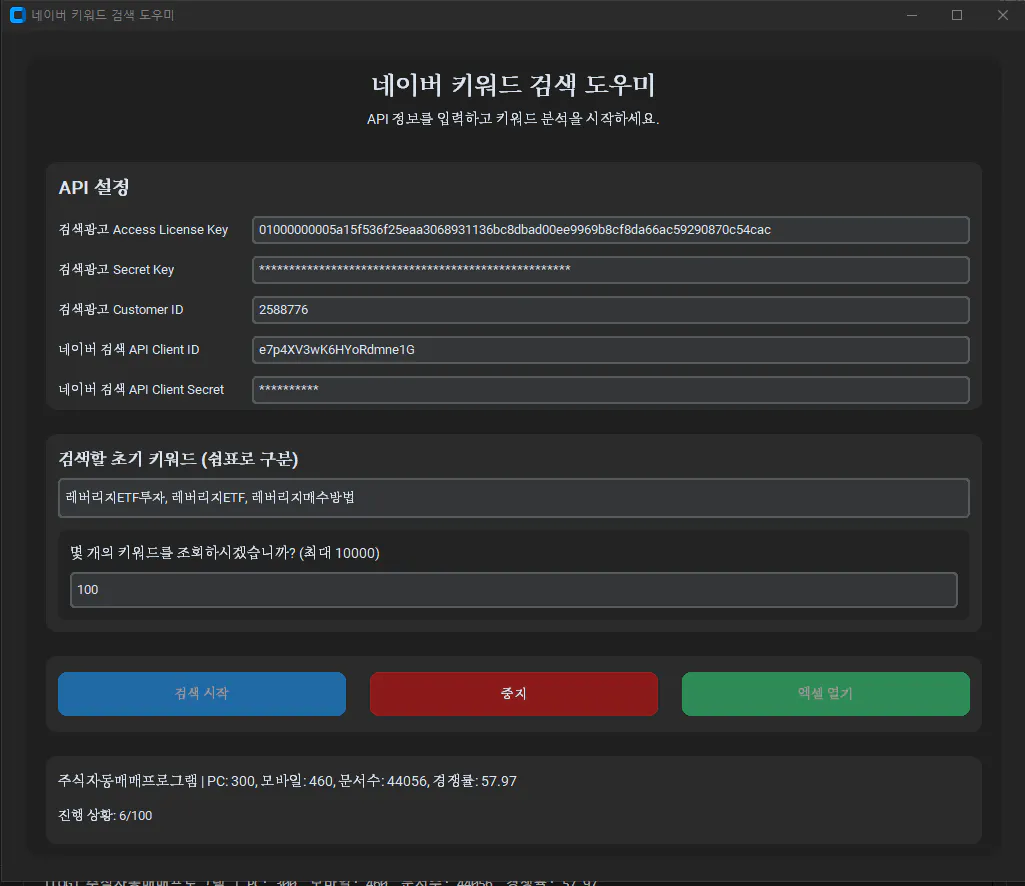The image size is (1025, 886).
Task: Minimize the 네이버 키워드 검색 도우미 window
Action: point(912,15)
